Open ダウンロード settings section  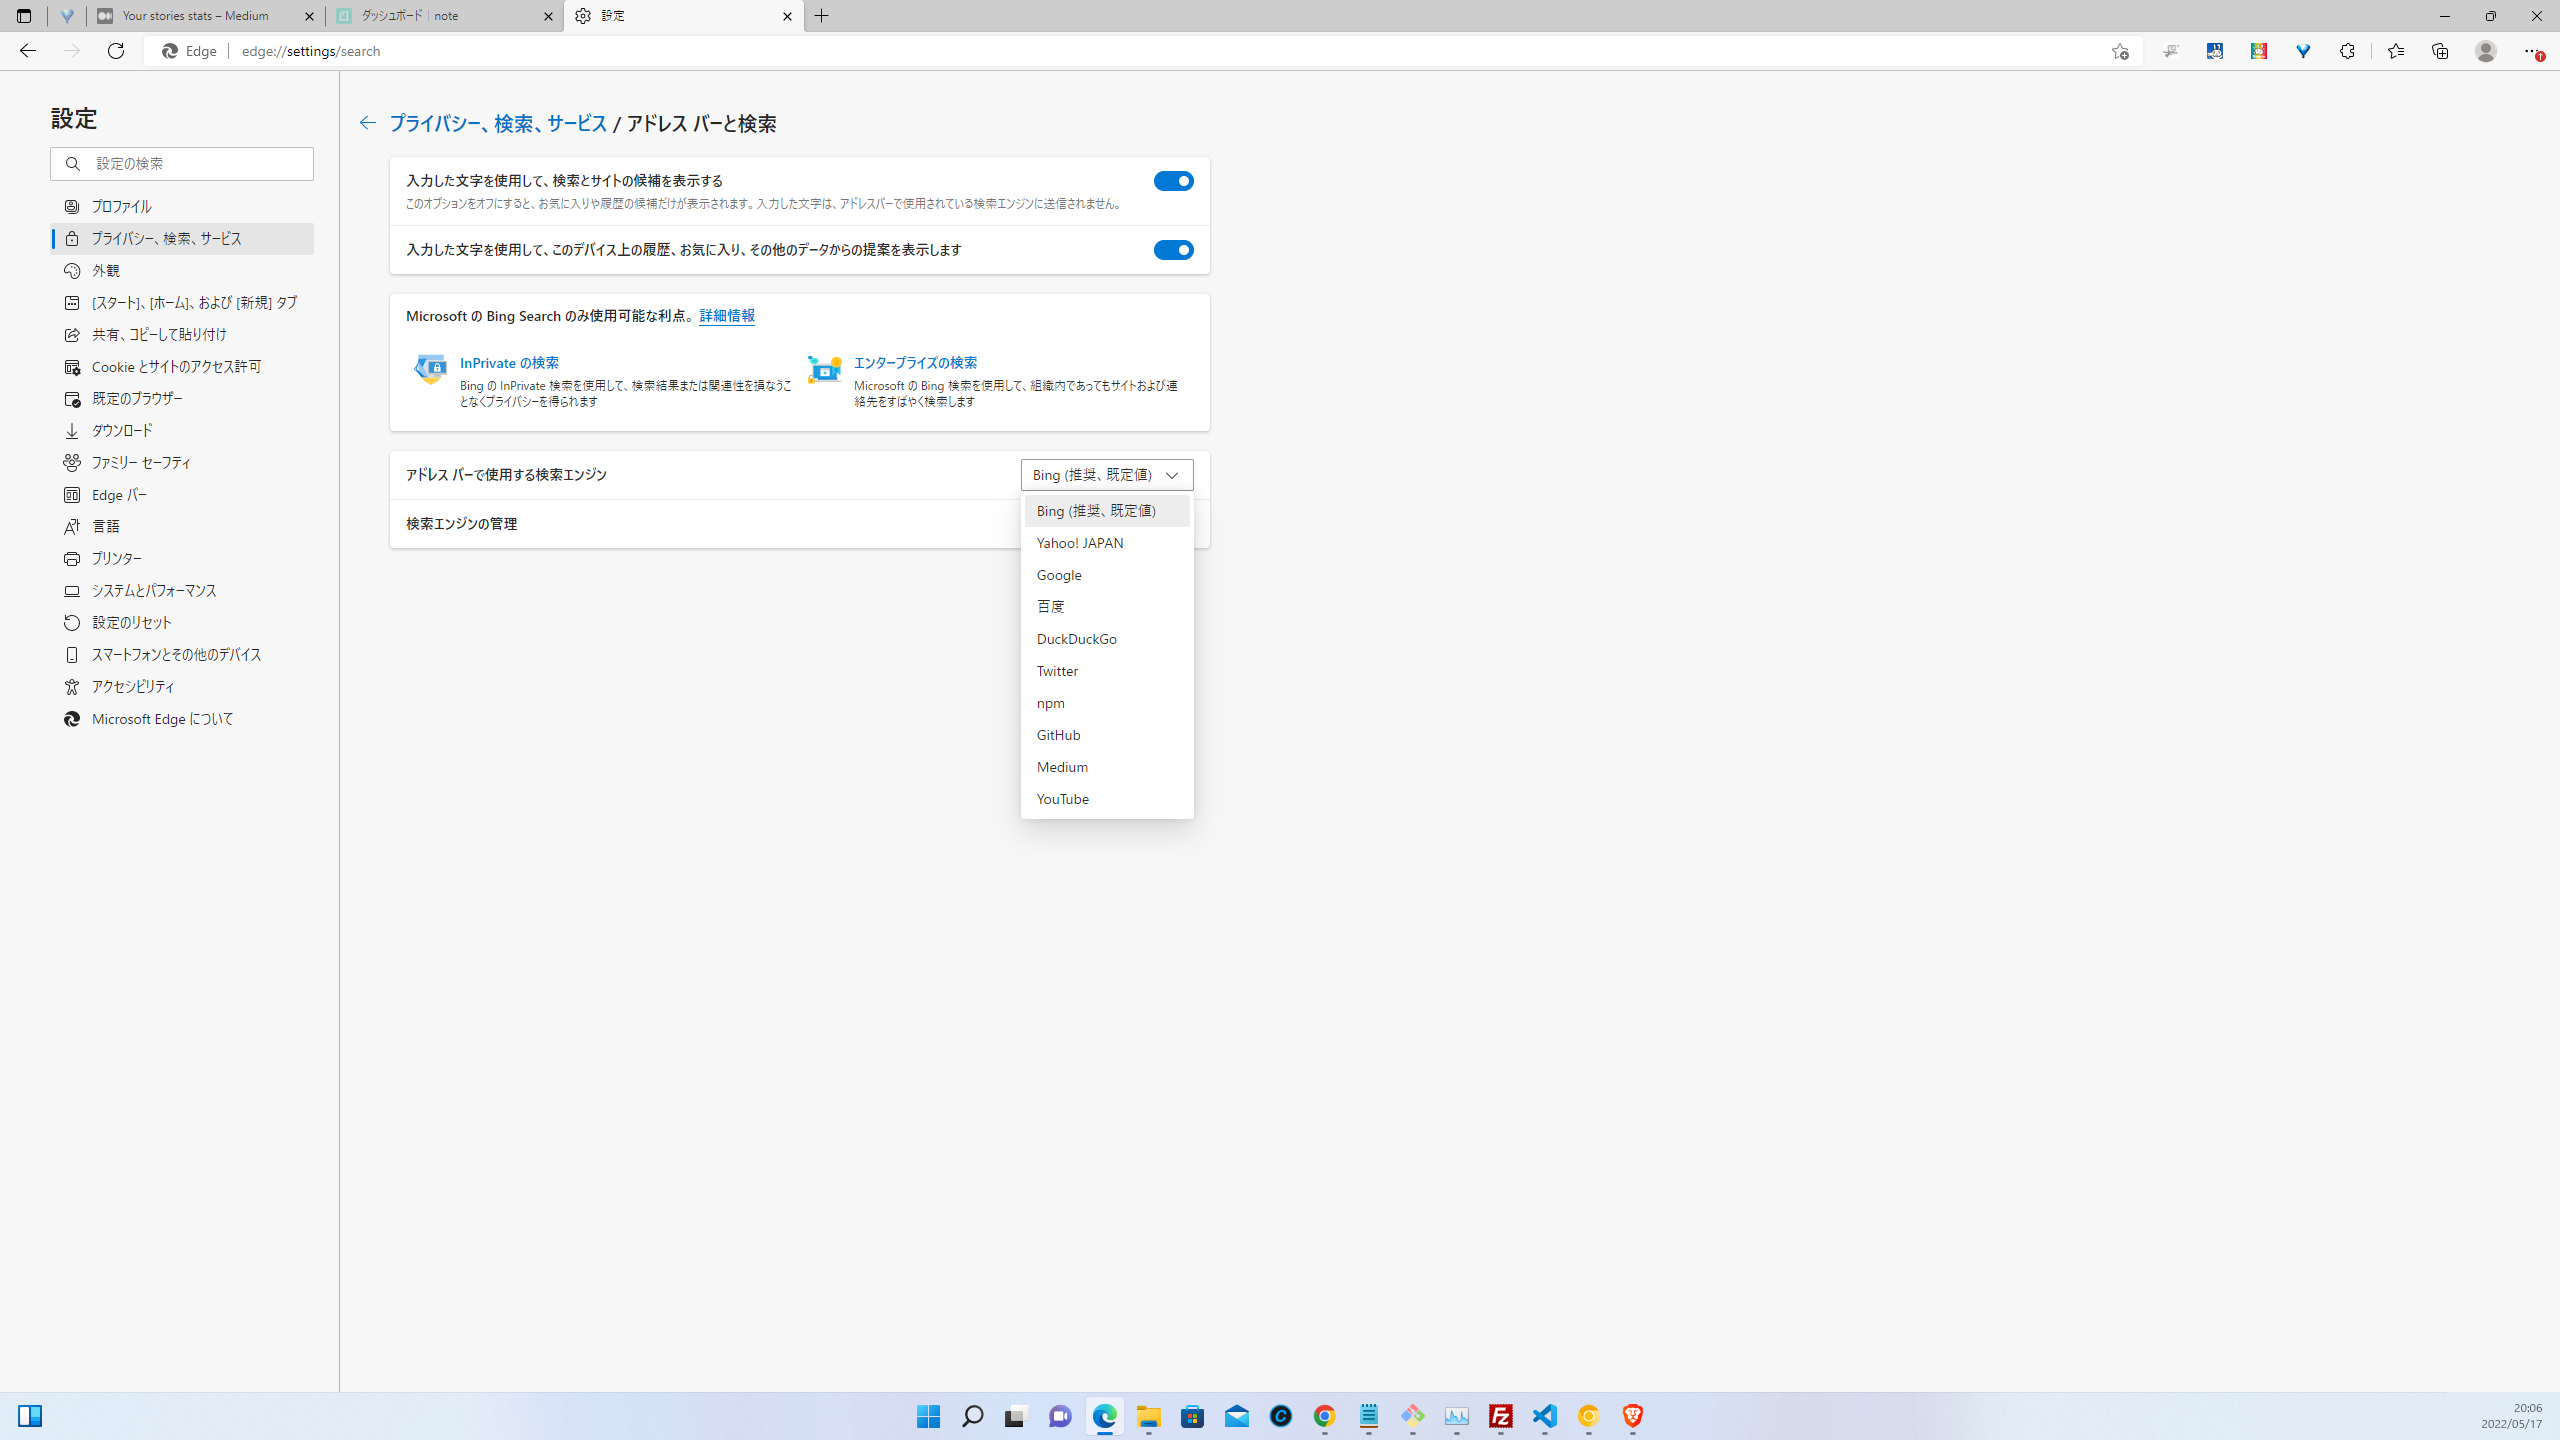(182, 430)
